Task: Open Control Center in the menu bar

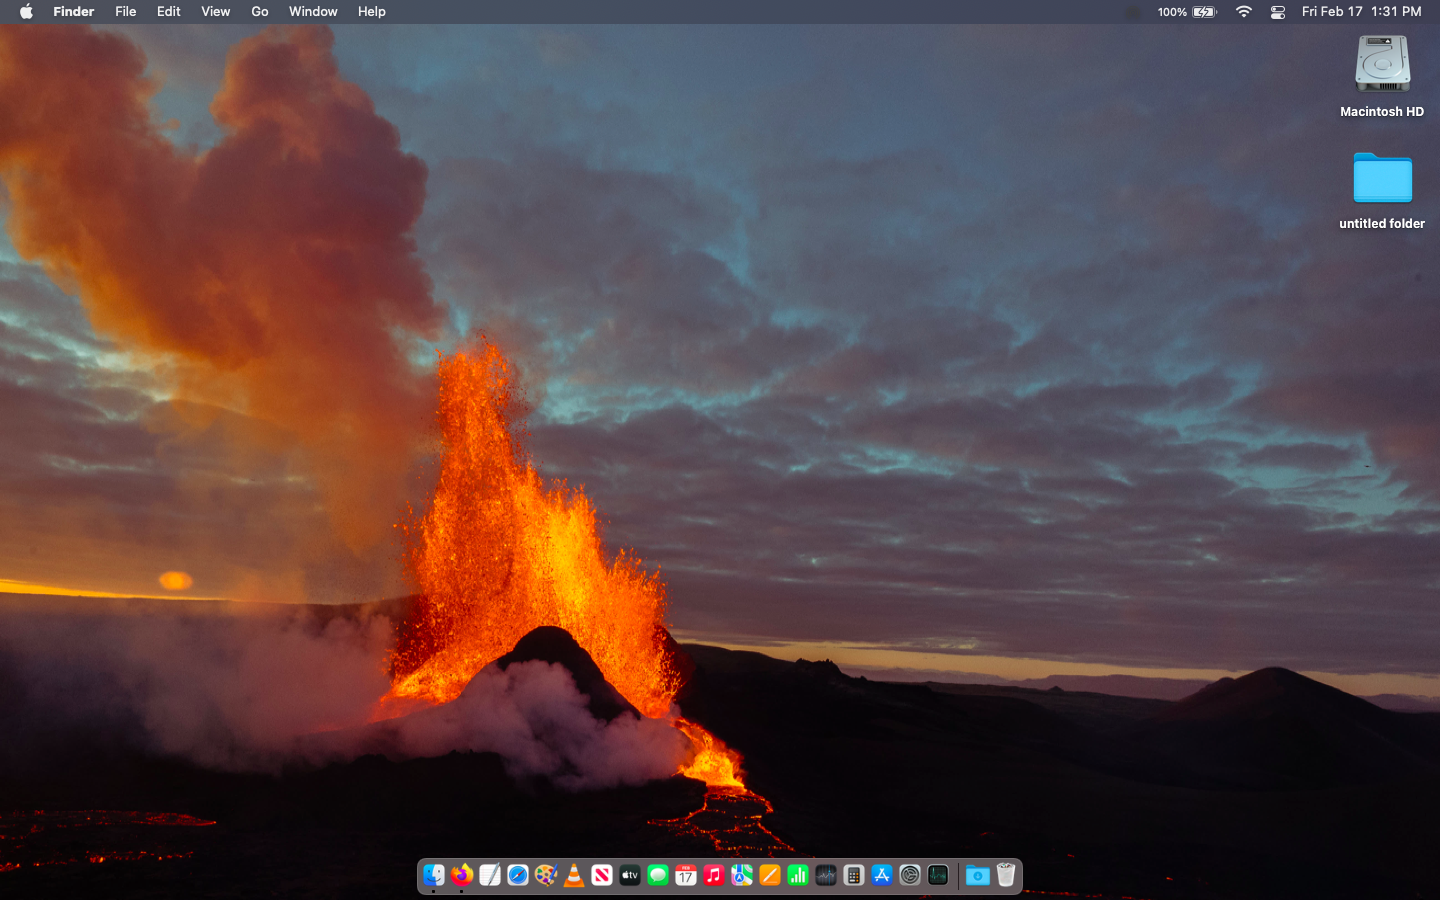Action: pyautogui.click(x=1277, y=12)
